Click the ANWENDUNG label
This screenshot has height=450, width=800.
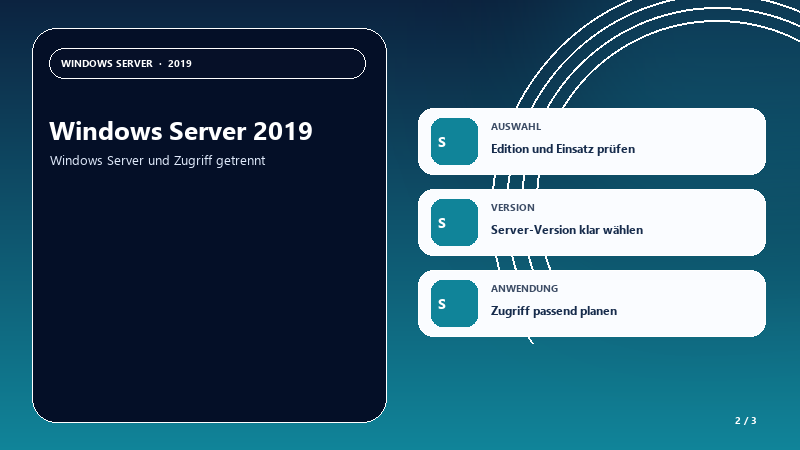click(x=524, y=288)
